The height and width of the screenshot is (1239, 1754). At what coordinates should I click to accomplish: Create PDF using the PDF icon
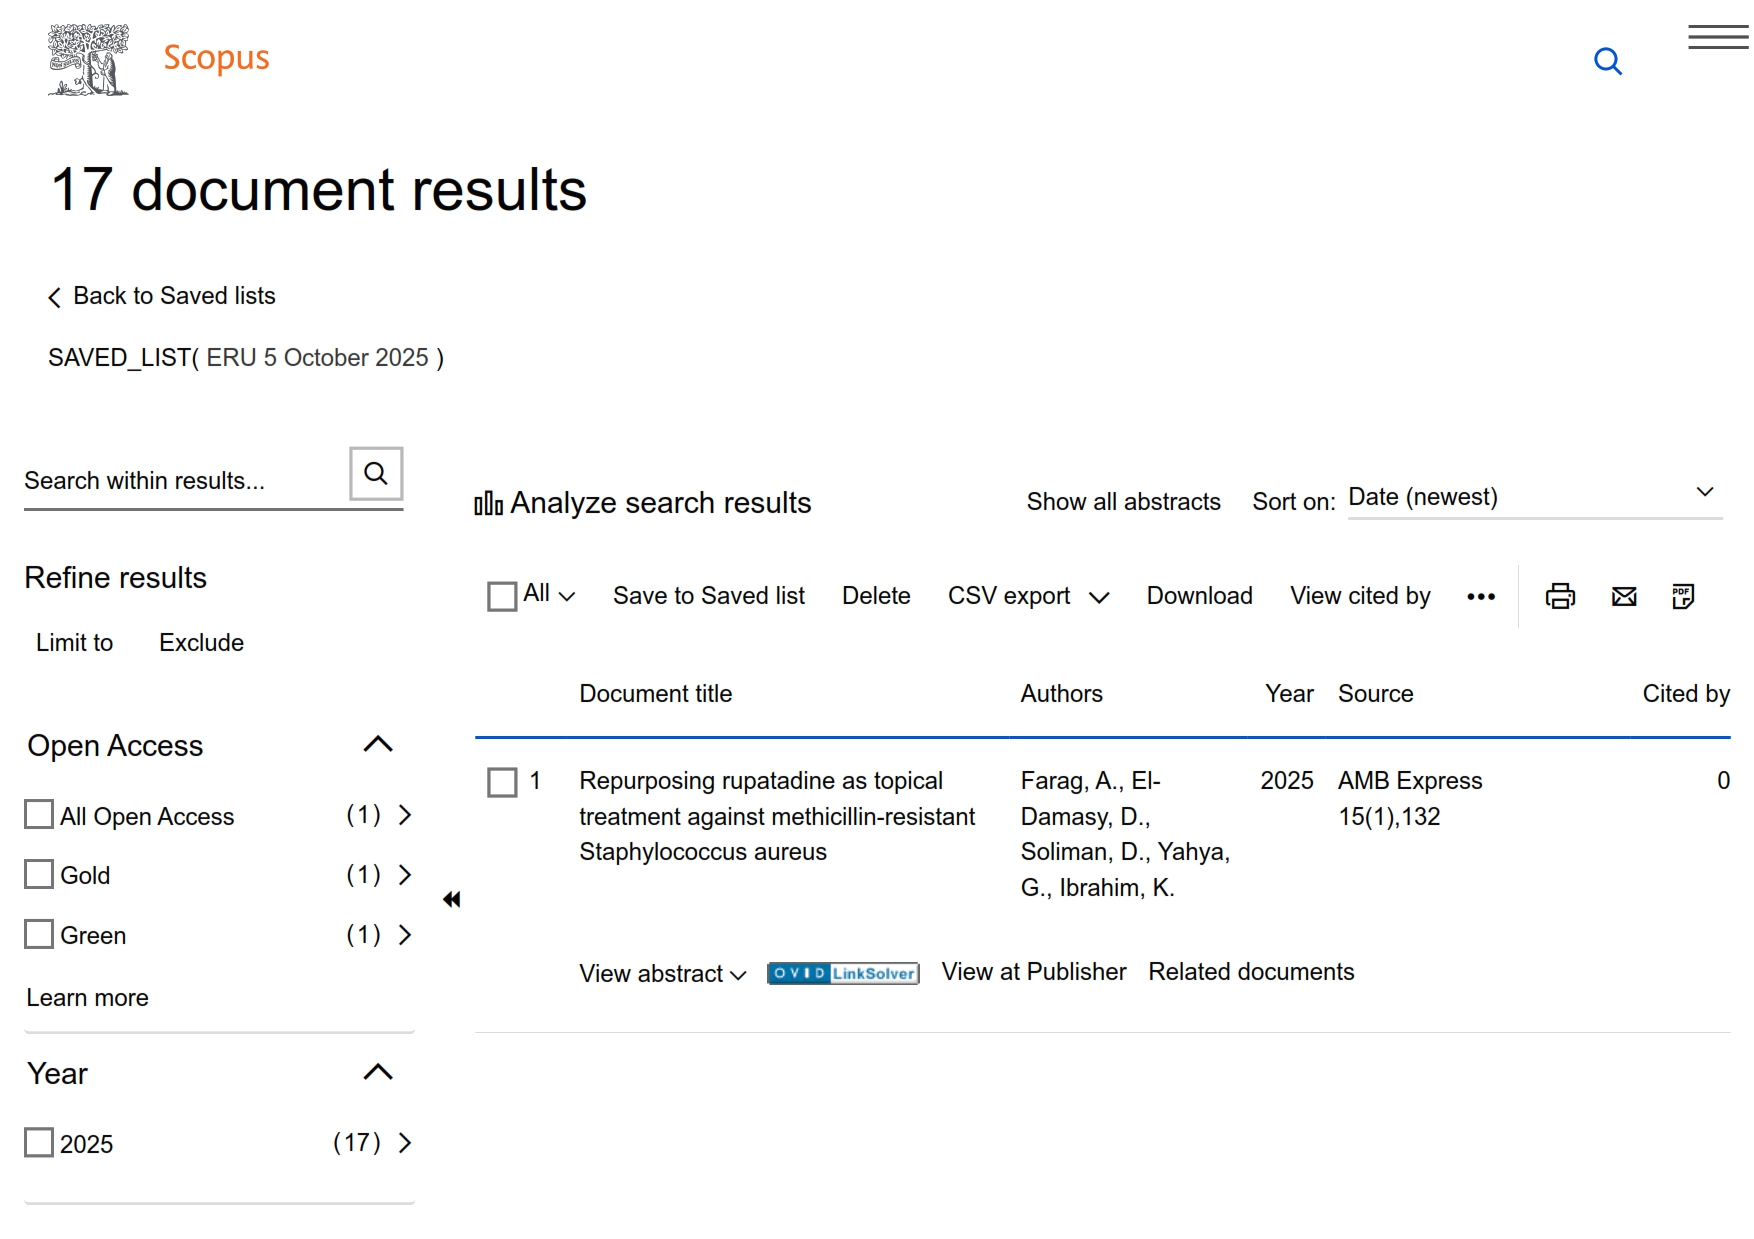click(x=1683, y=597)
